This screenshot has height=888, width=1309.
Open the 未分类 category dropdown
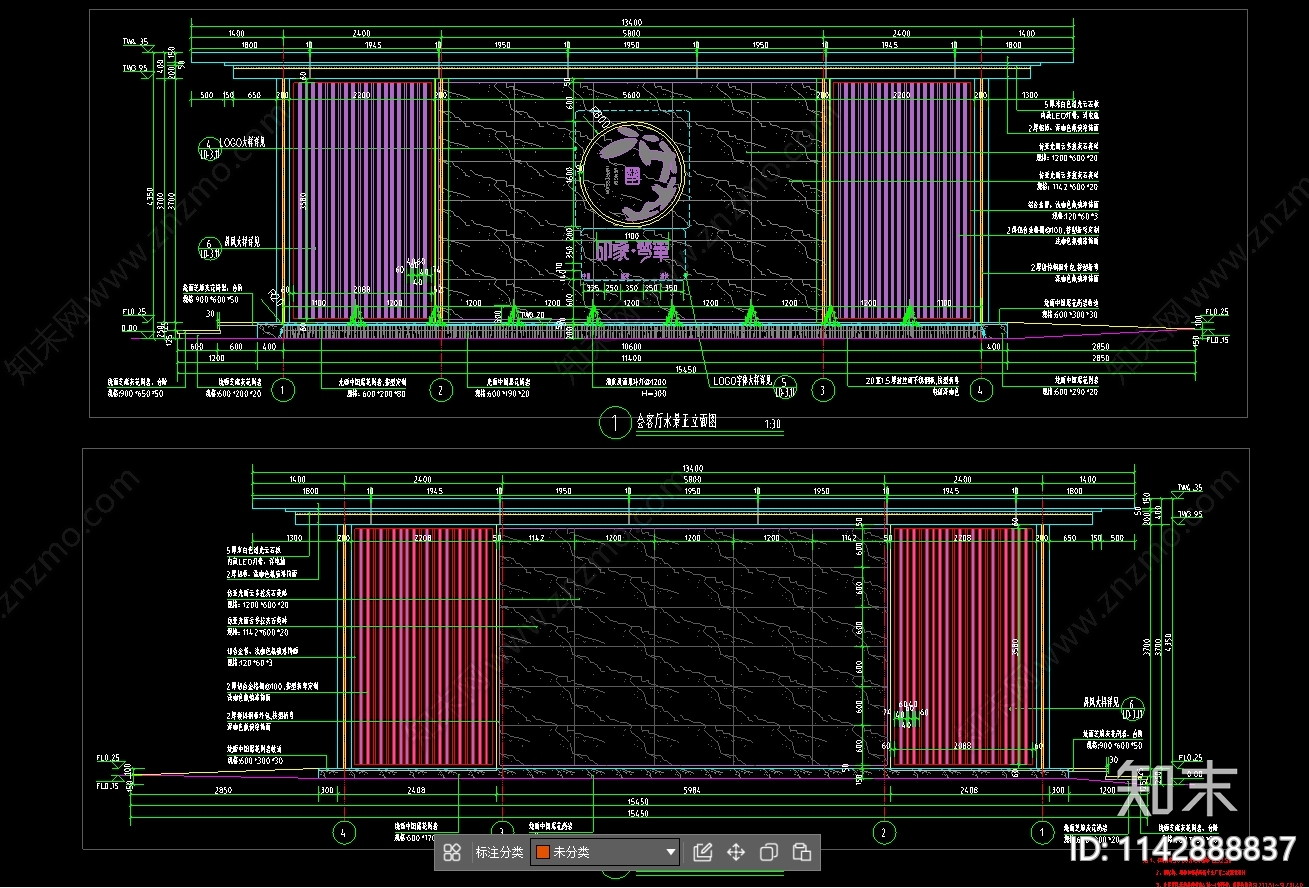(x=605, y=852)
